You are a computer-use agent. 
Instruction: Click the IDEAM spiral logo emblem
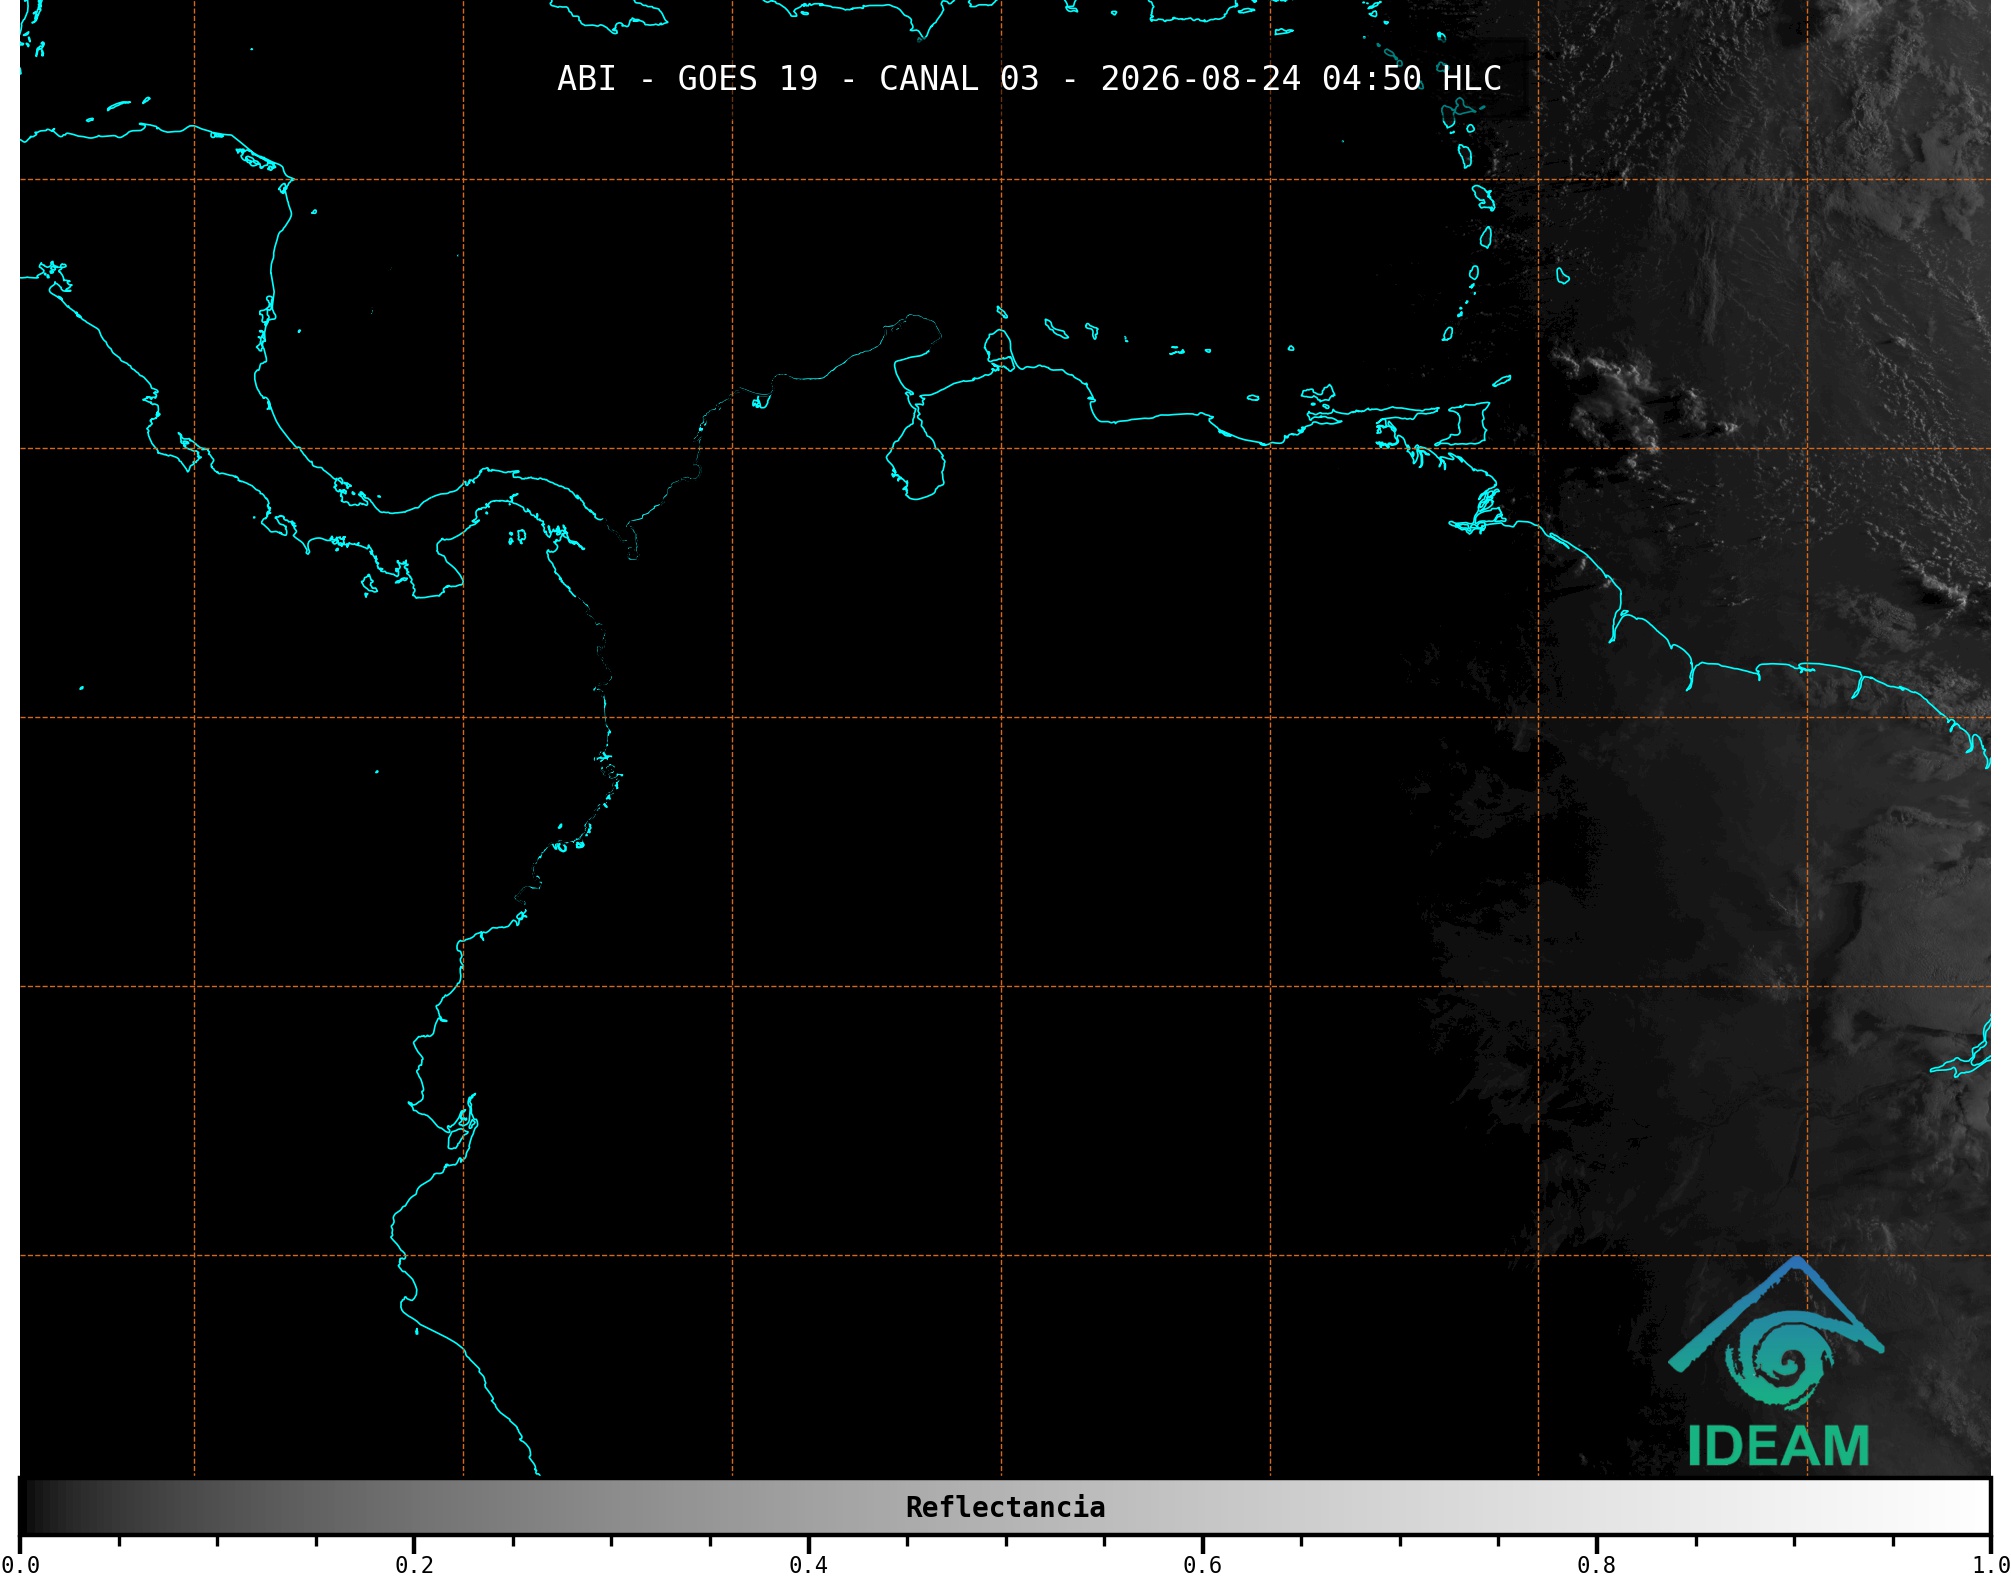(x=1777, y=1335)
